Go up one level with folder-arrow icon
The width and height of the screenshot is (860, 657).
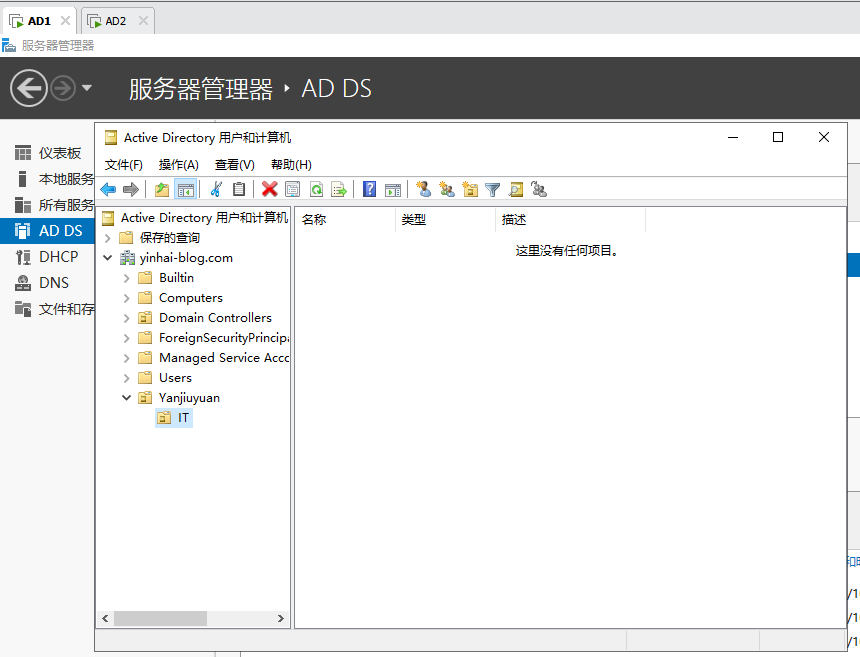pyautogui.click(x=162, y=190)
